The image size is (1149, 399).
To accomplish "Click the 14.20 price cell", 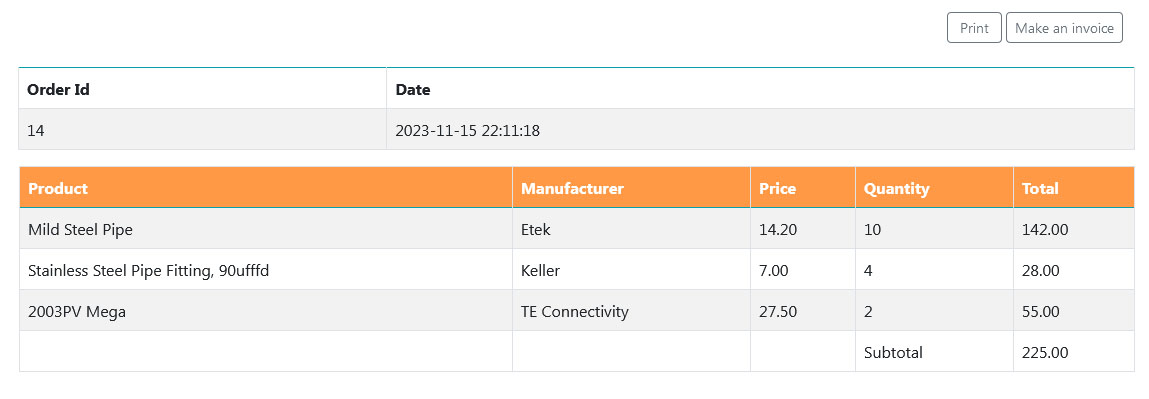I will click(802, 229).
